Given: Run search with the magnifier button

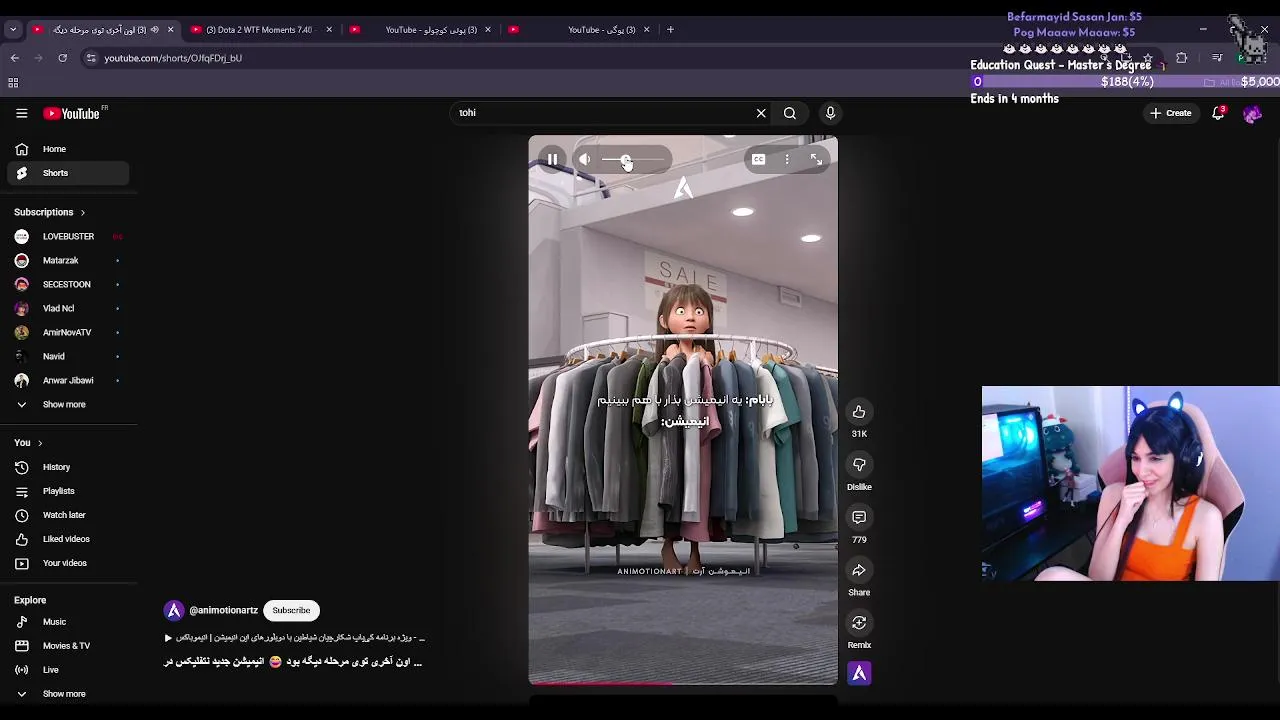Looking at the screenshot, I should pos(790,113).
